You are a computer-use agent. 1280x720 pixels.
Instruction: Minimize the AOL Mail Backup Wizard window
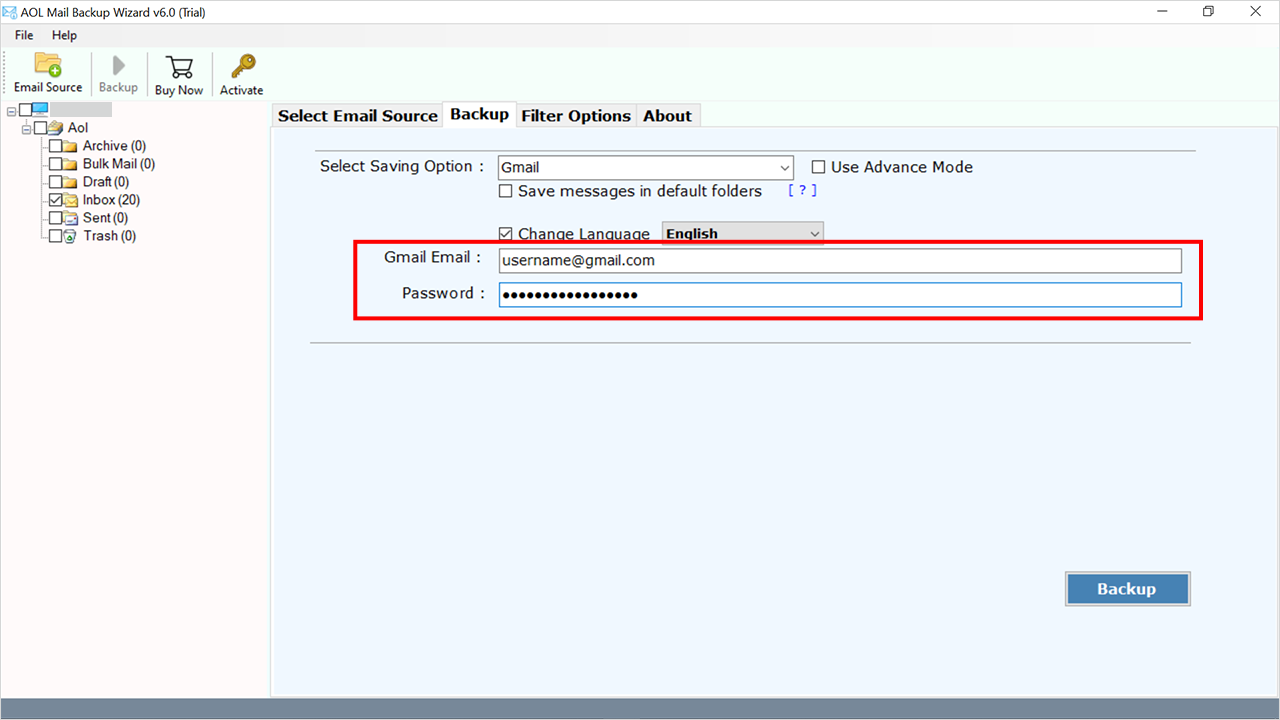coord(1163,11)
